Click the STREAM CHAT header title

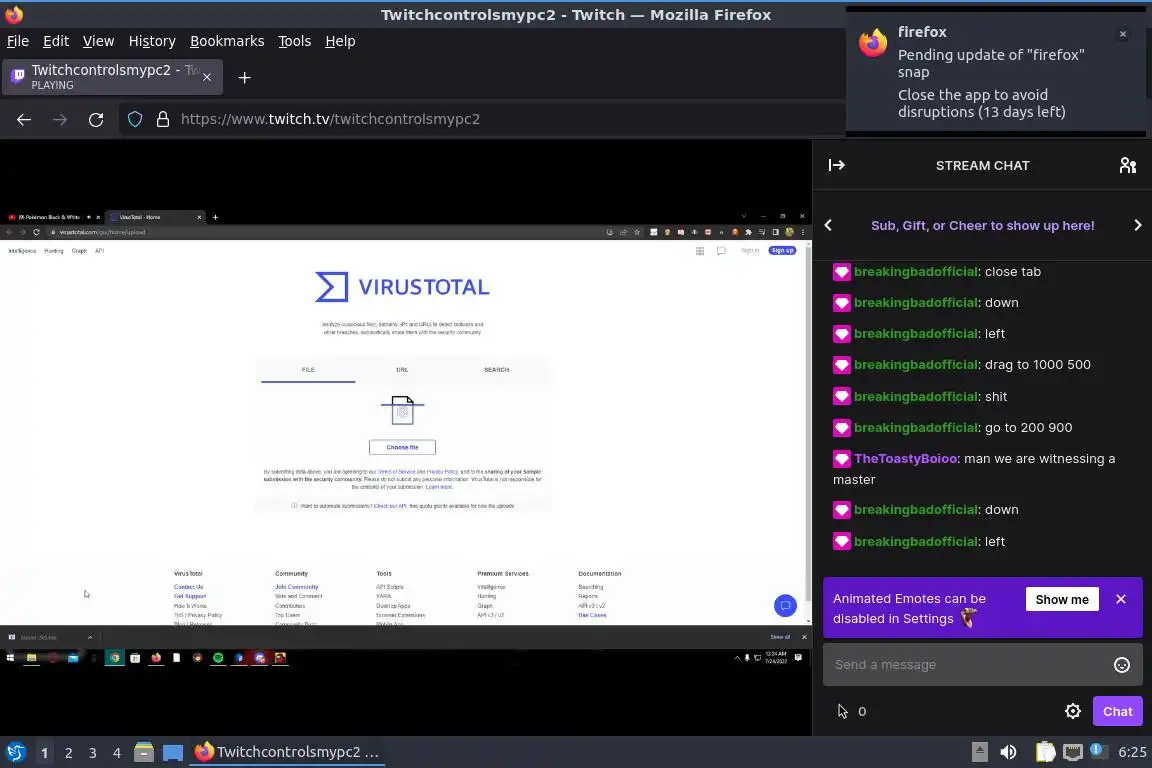(x=982, y=165)
